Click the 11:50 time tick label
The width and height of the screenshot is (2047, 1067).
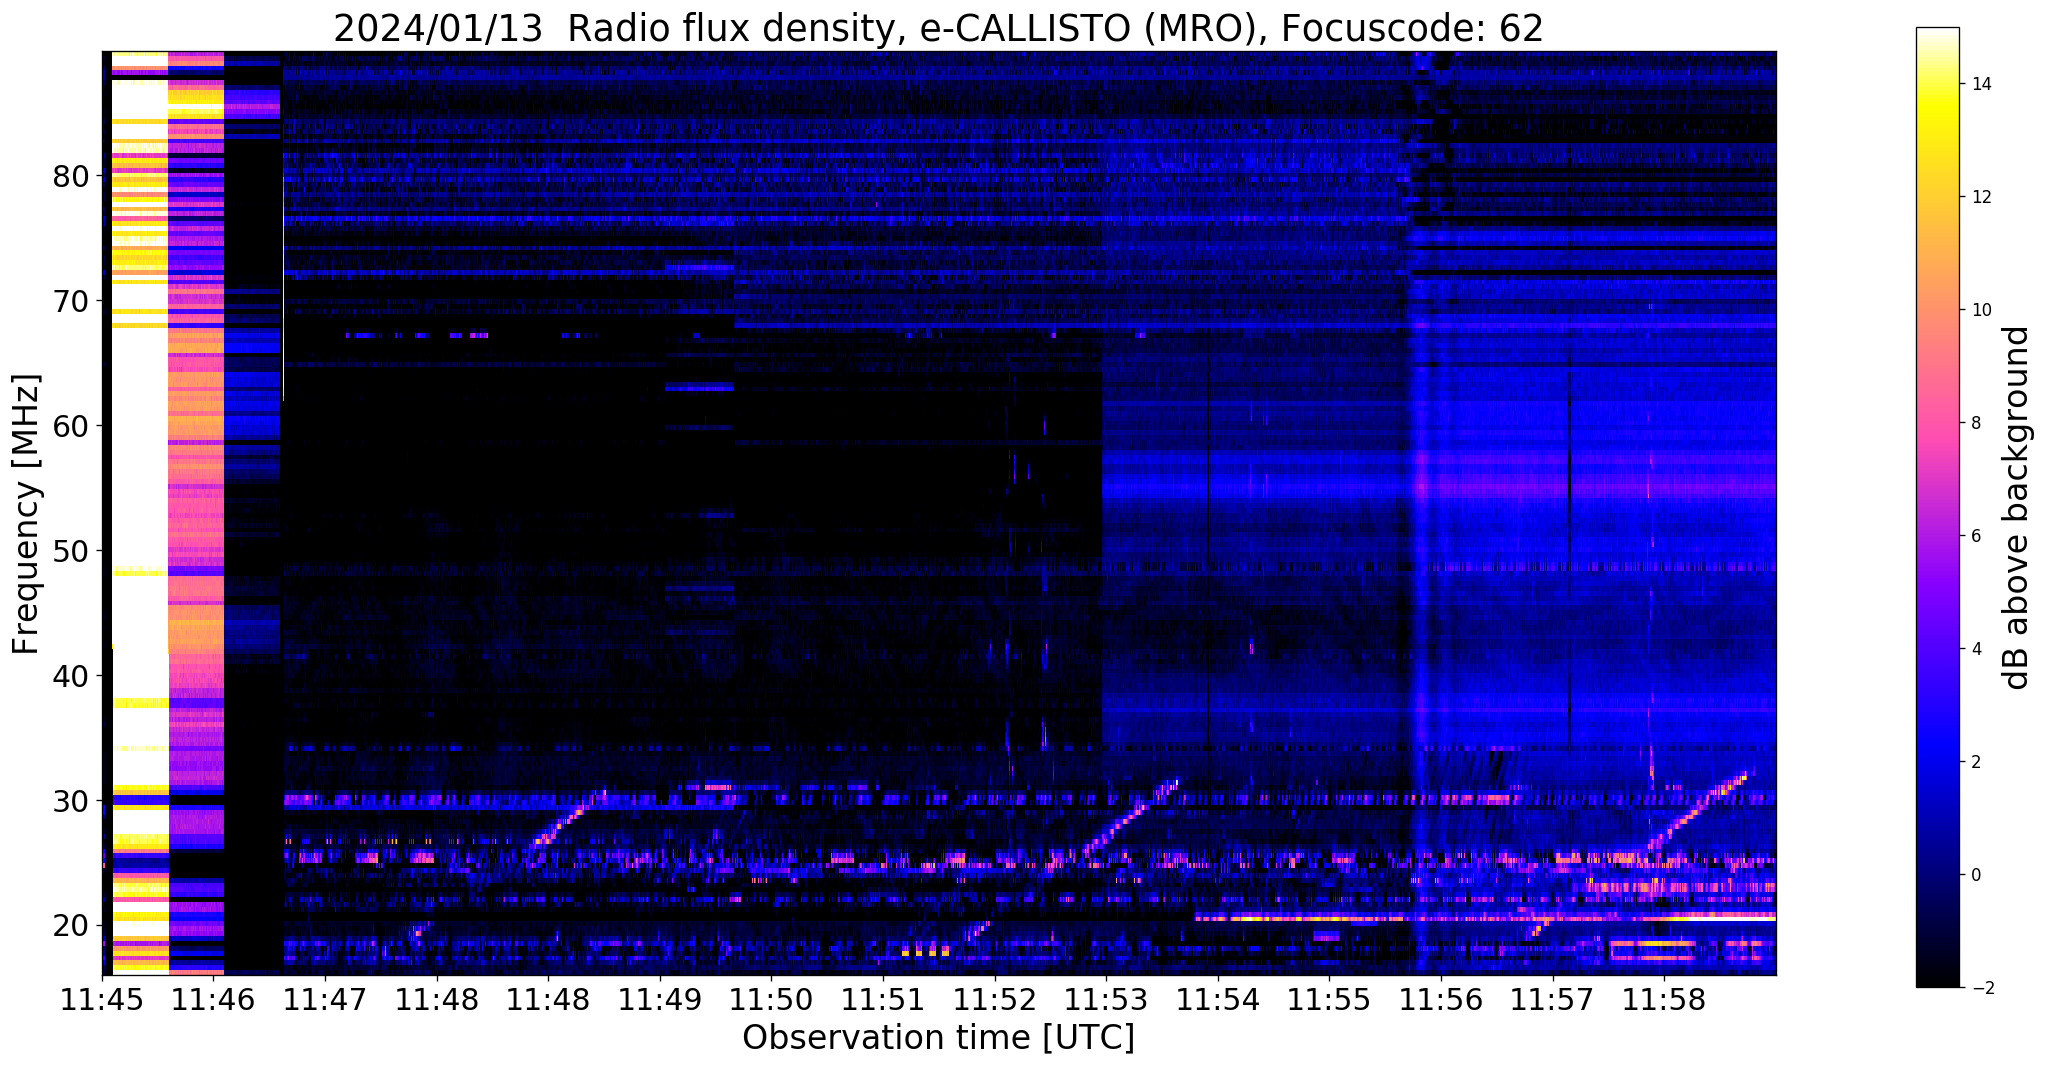coord(771,1000)
